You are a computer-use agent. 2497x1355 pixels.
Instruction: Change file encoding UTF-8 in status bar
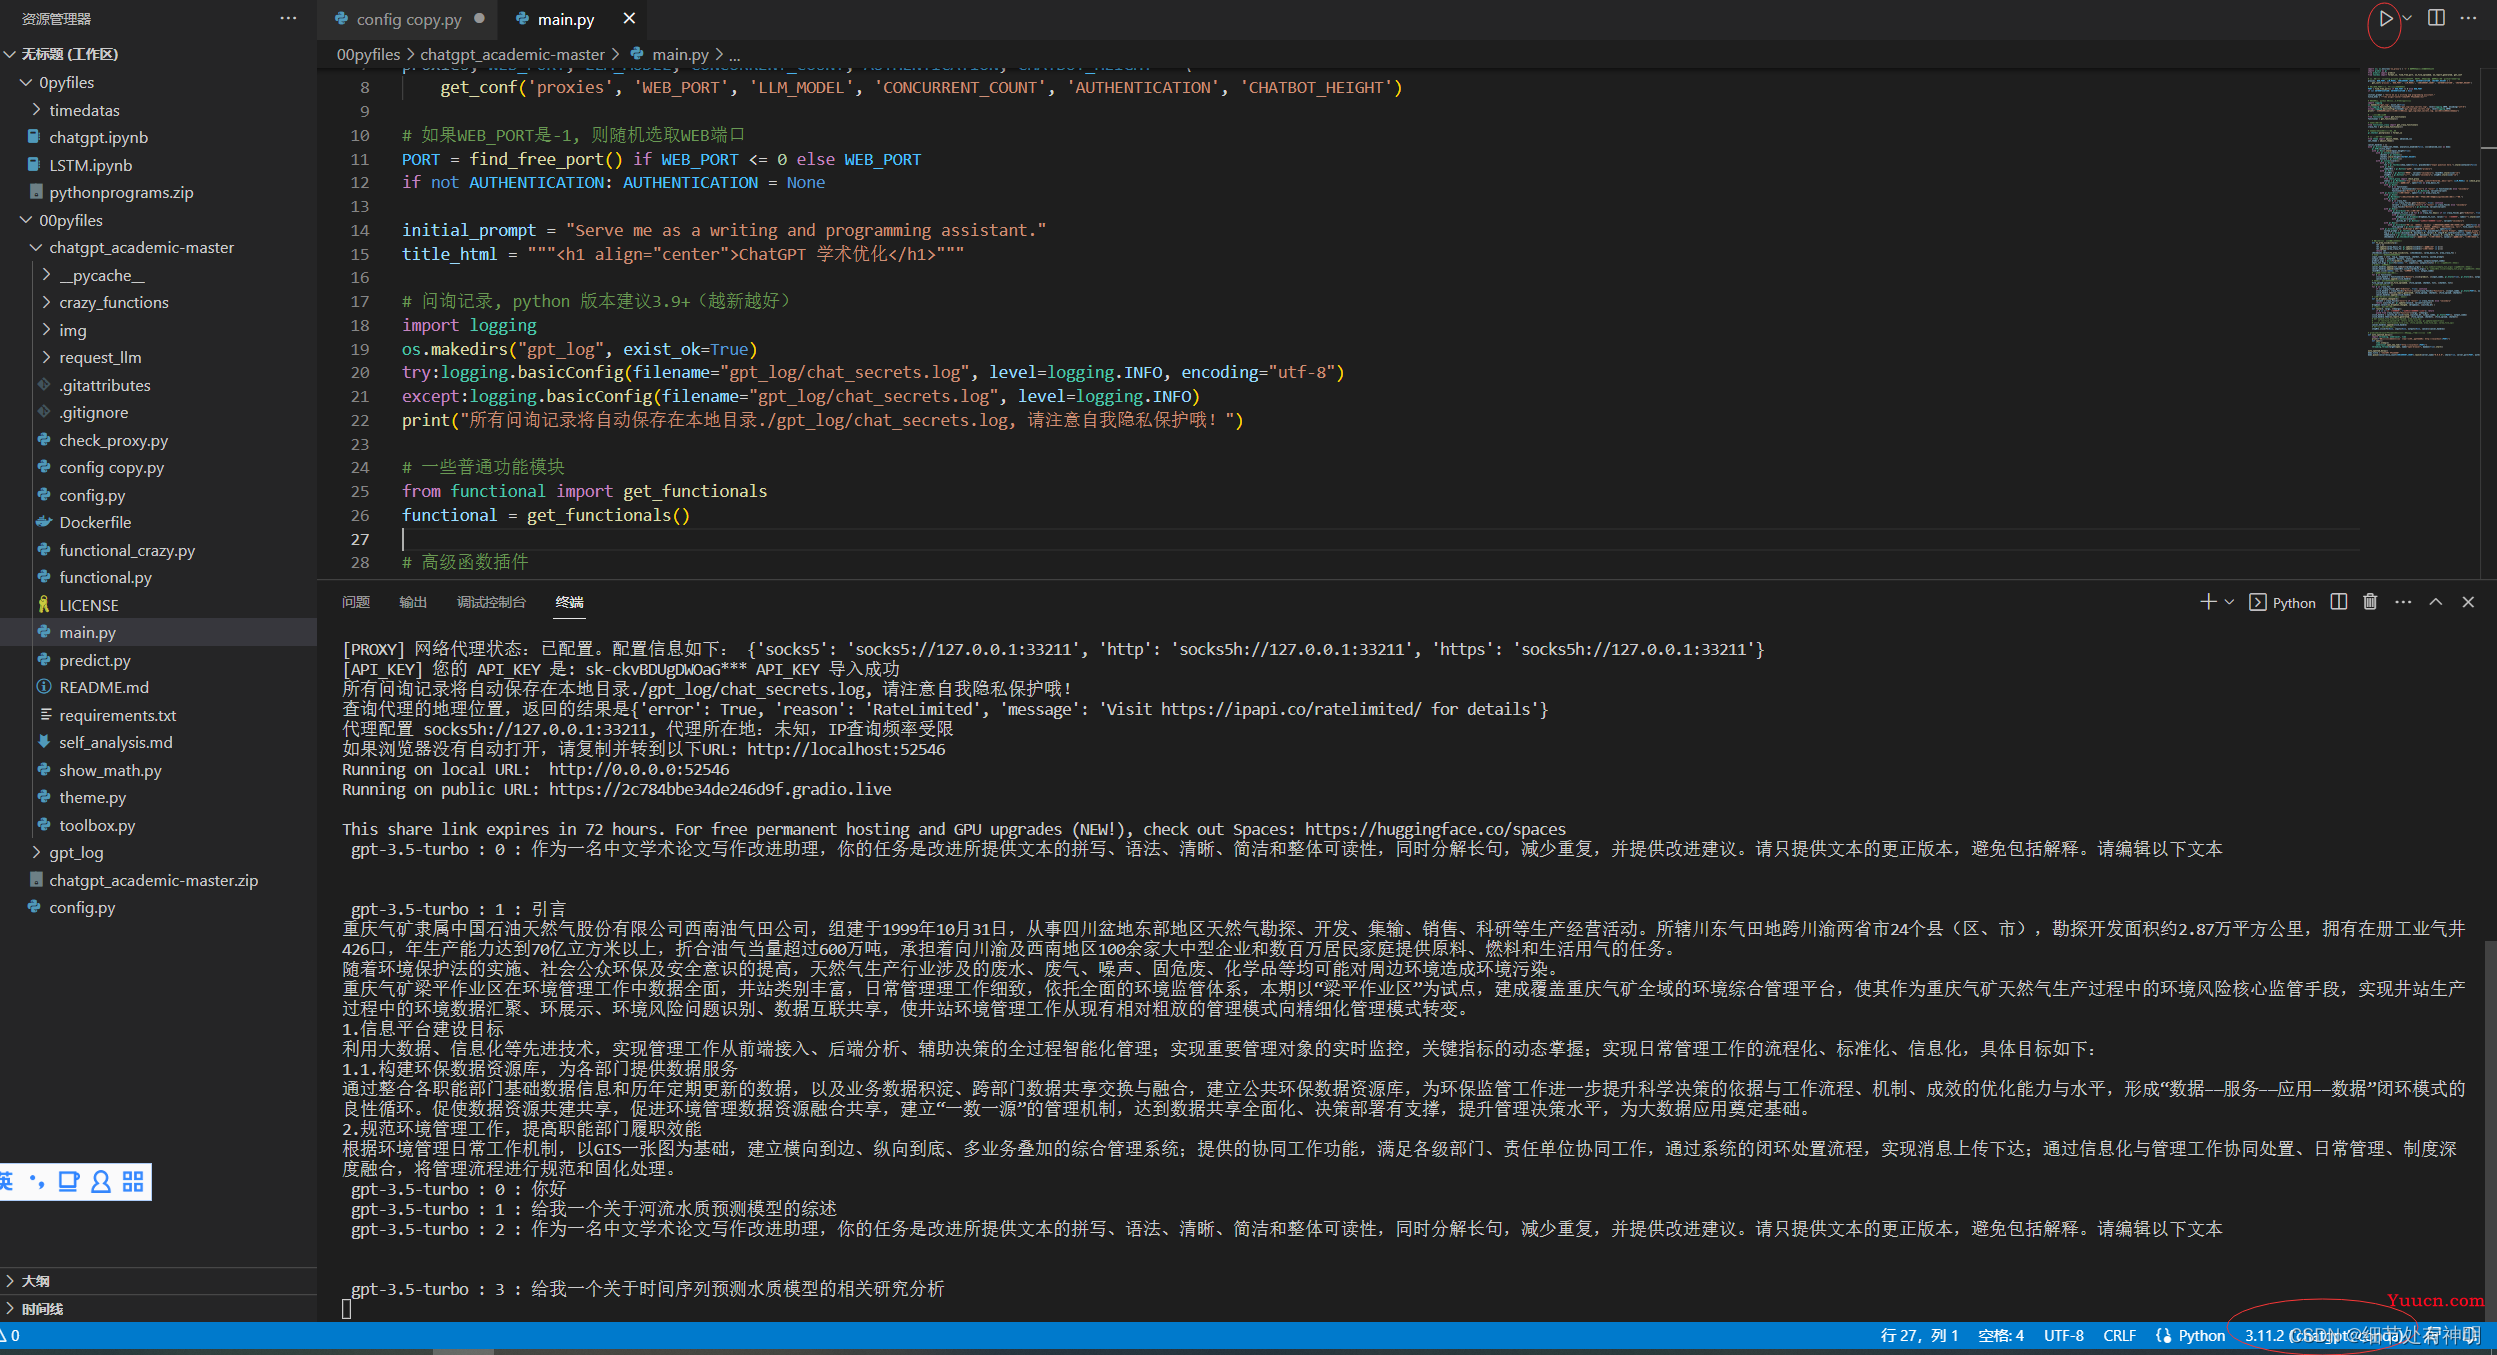tap(2063, 1335)
